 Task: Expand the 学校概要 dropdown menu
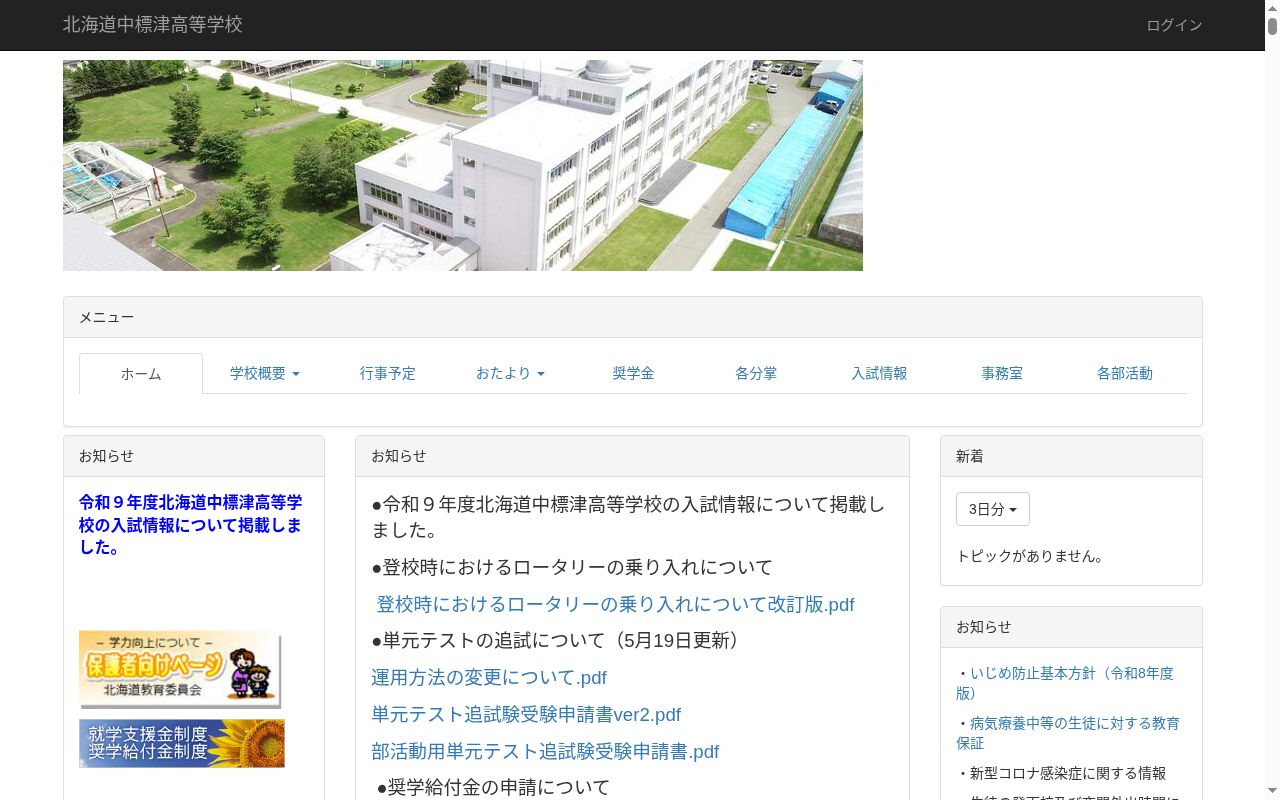pyautogui.click(x=265, y=373)
